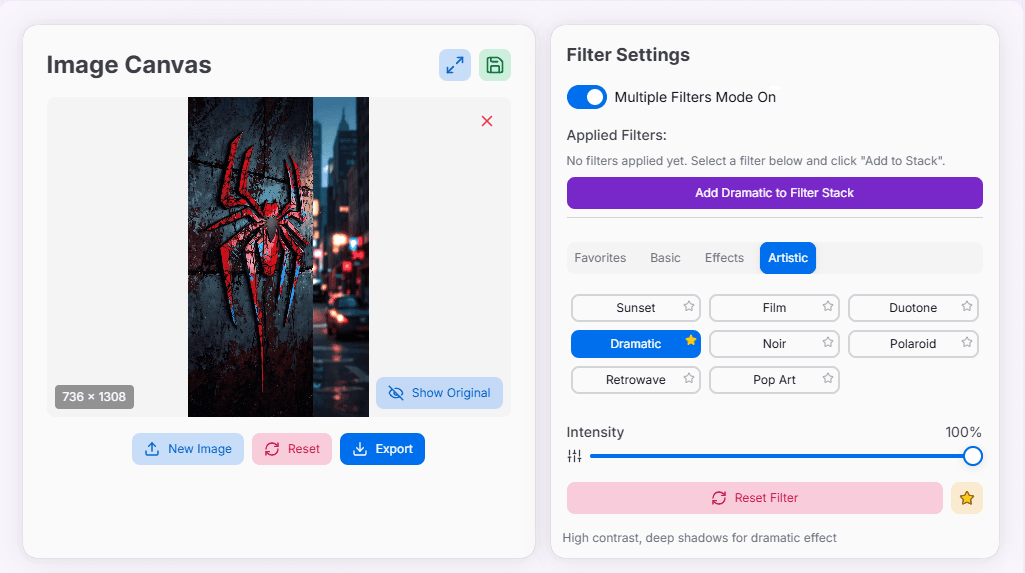
Task: Toggle Show Original preview
Action: (x=439, y=393)
